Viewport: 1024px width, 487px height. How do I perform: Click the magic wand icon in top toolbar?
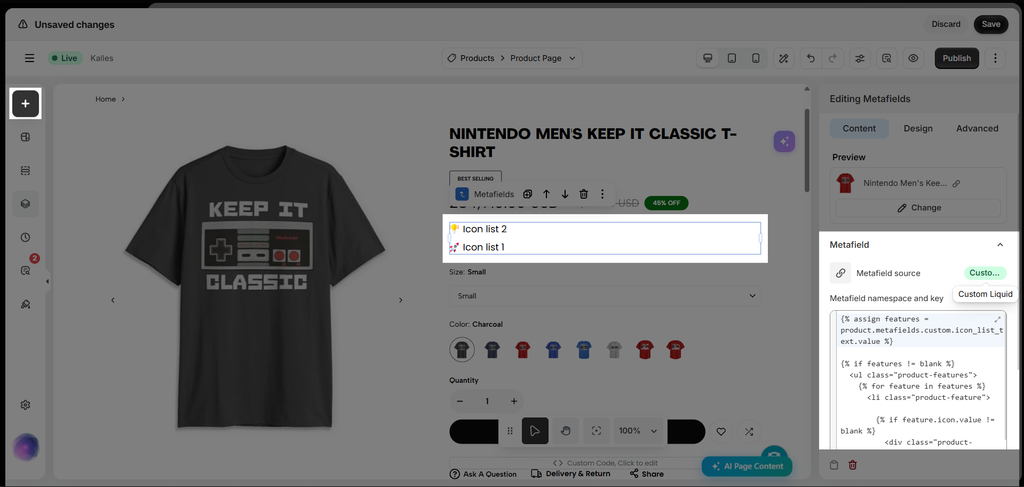(x=784, y=58)
